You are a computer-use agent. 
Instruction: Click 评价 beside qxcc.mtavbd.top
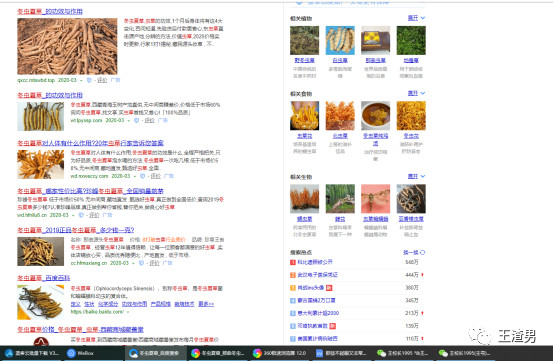pos(102,80)
